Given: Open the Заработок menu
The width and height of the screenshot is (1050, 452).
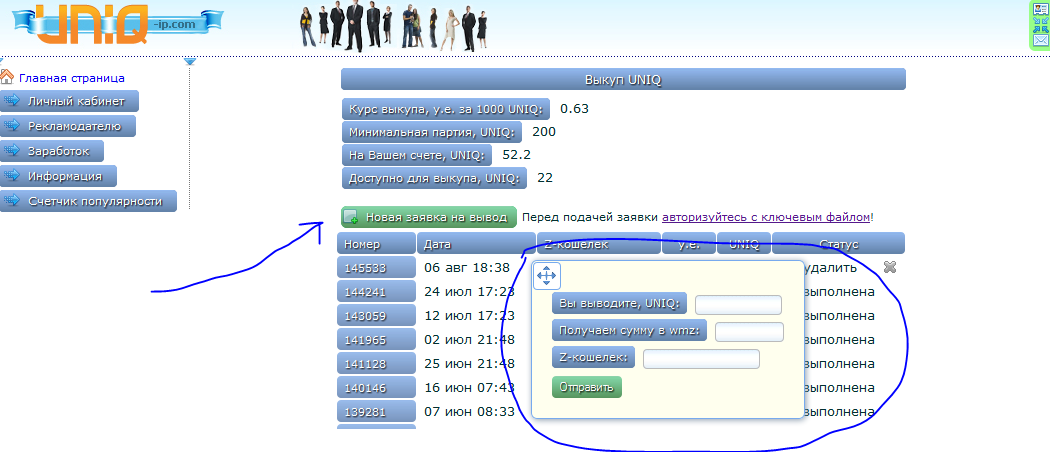Looking at the screenshot, I should tap(52, 151).
